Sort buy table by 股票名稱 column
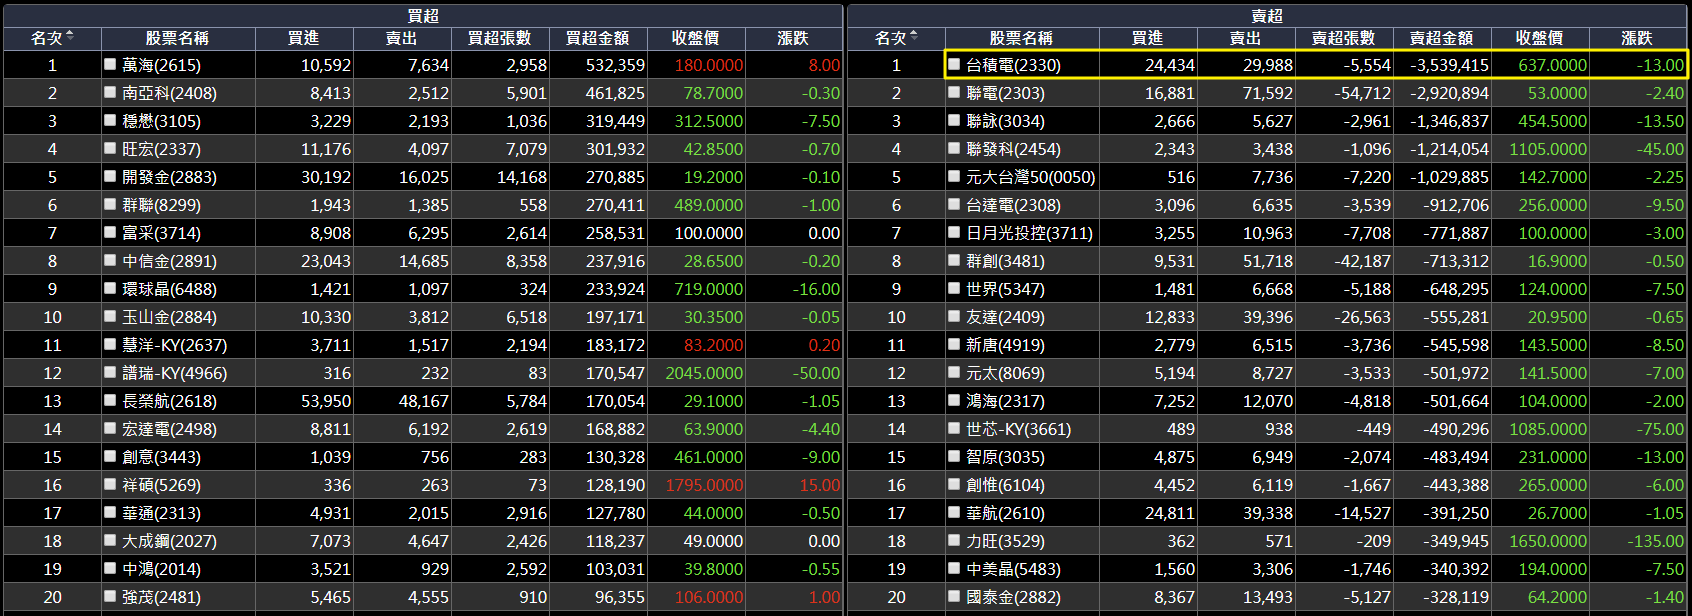 [177, 38]
